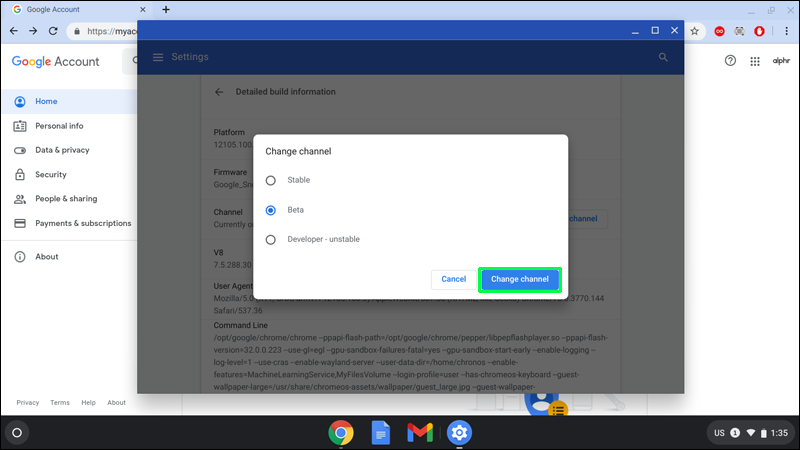The image size is (800, 450).
Task: Select the Beta channel radio button
Action: tap(270, 210)
